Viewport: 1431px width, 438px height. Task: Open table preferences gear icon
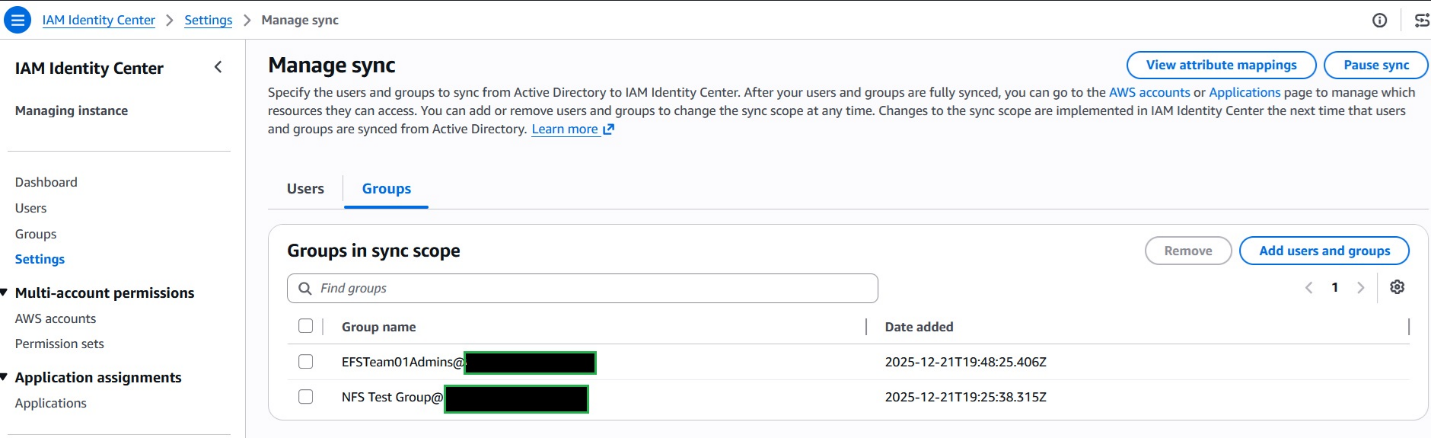[x=1397, y=287]
